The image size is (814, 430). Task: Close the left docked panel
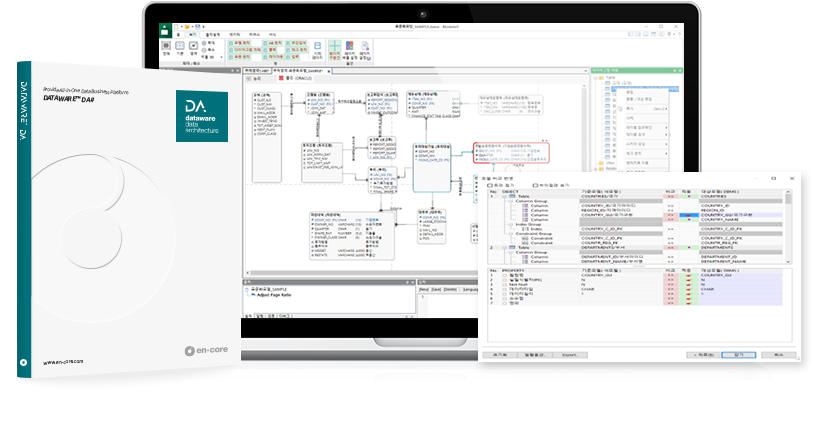coord(238,71)
